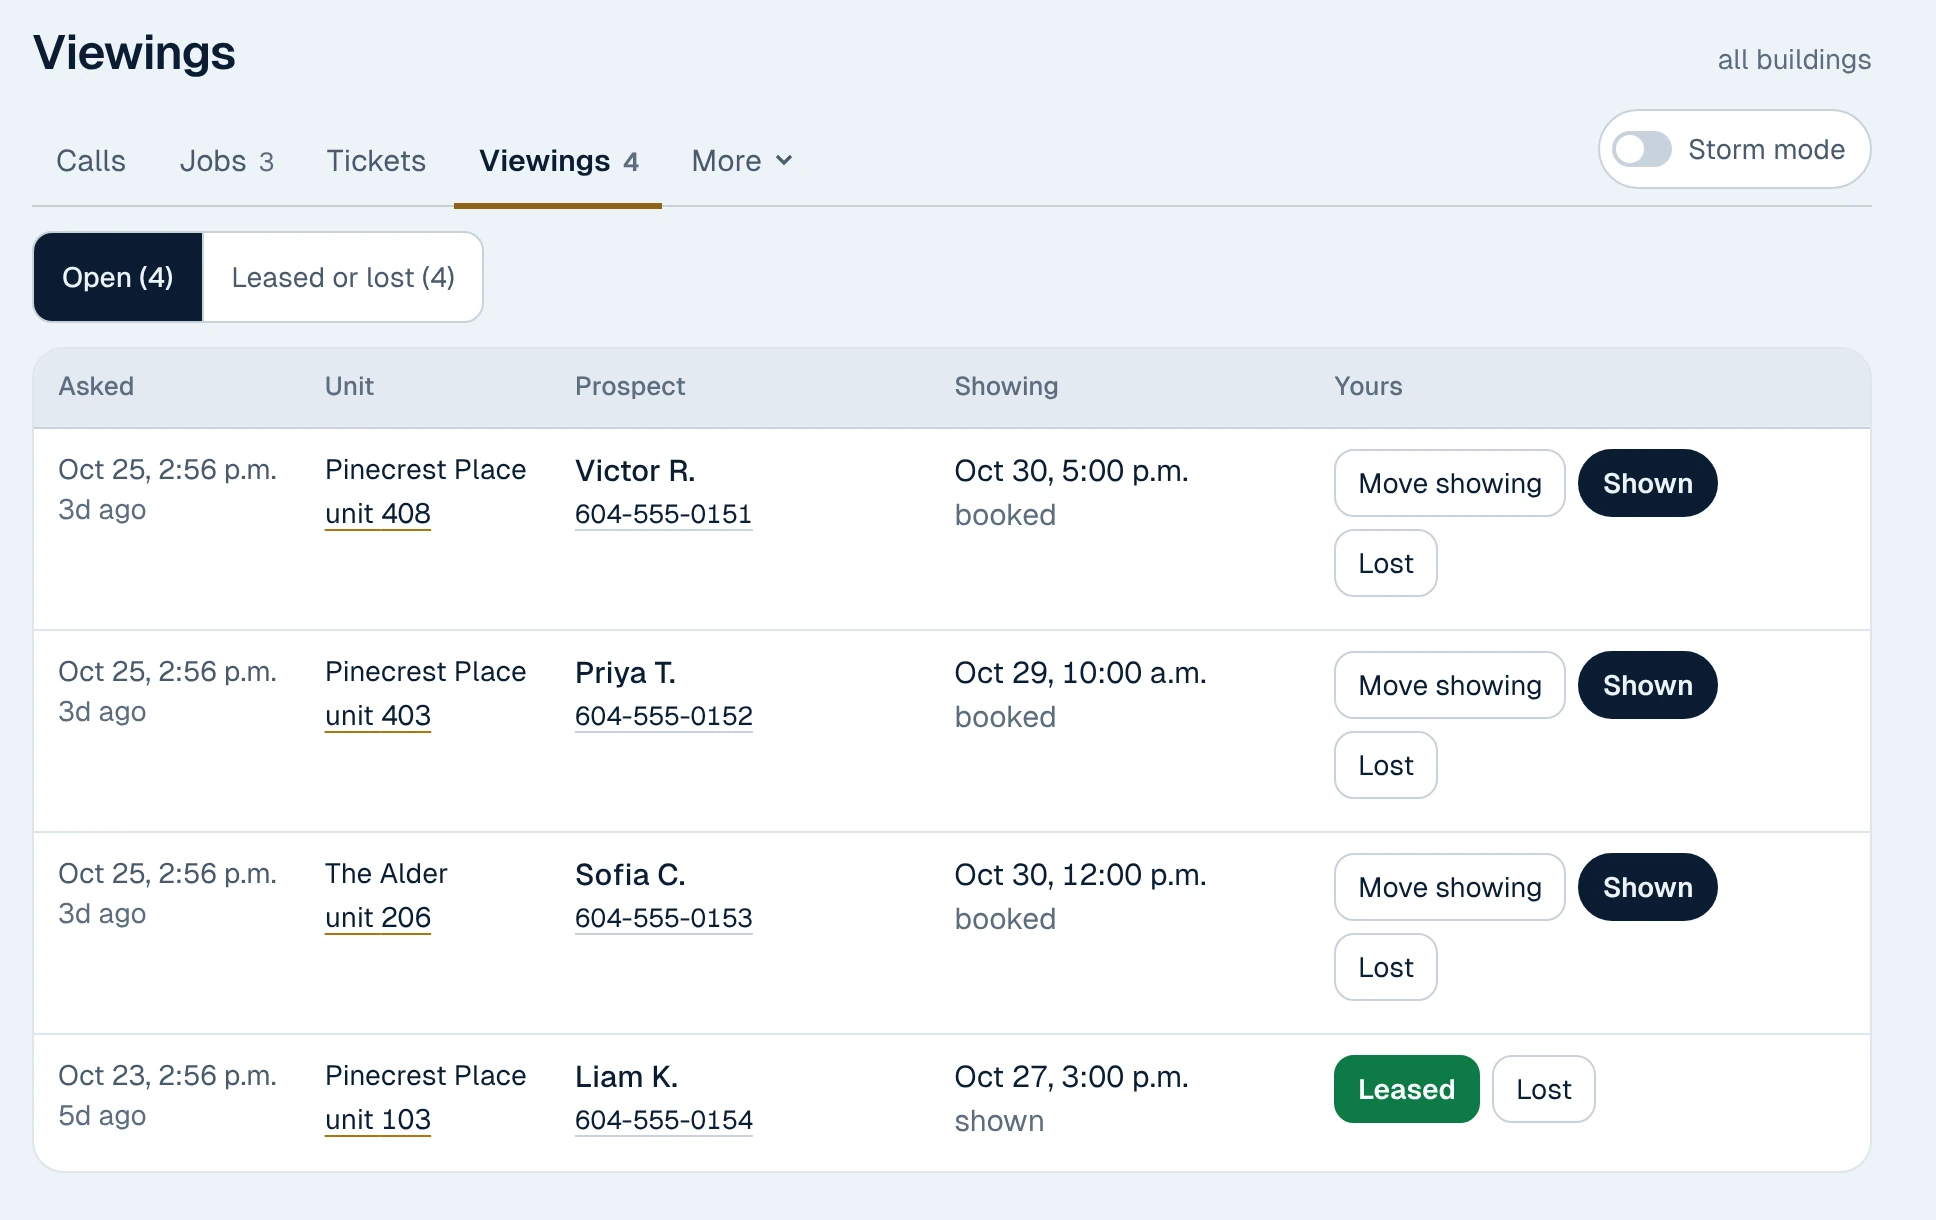This screenshot has height=1220, width=1936.
Task: Mark Priya T. viewing as Lost
Action: pos(1386,765)
